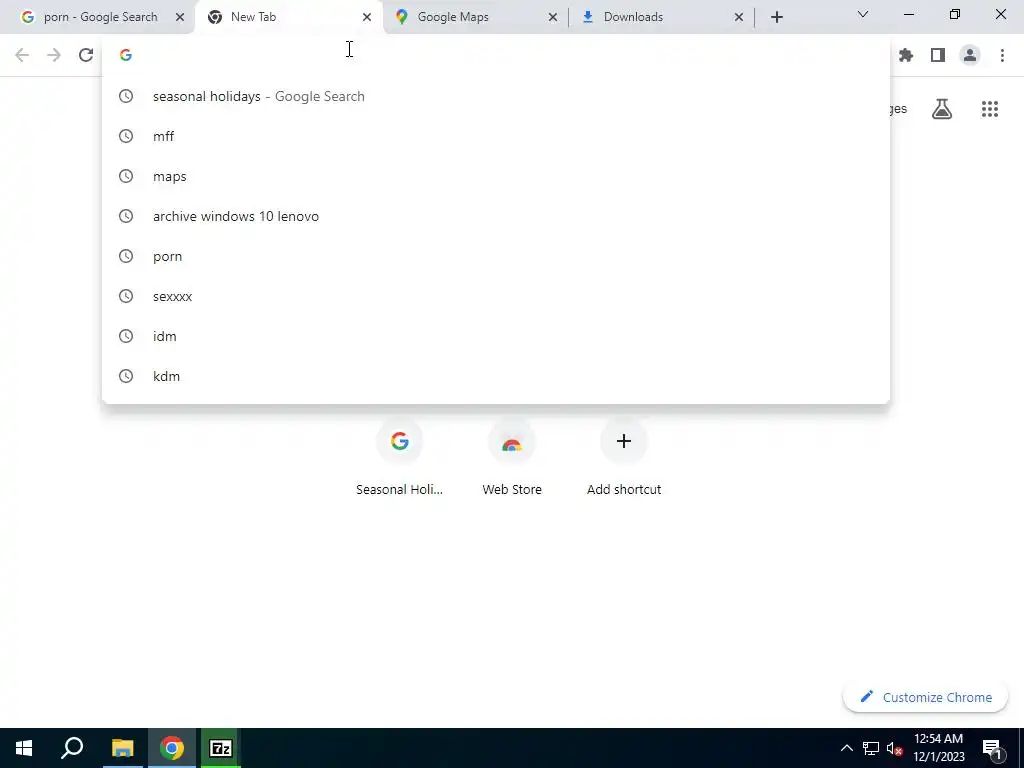Close the Downloads tab
1024x768 pixels.
(x=739, y=17)
